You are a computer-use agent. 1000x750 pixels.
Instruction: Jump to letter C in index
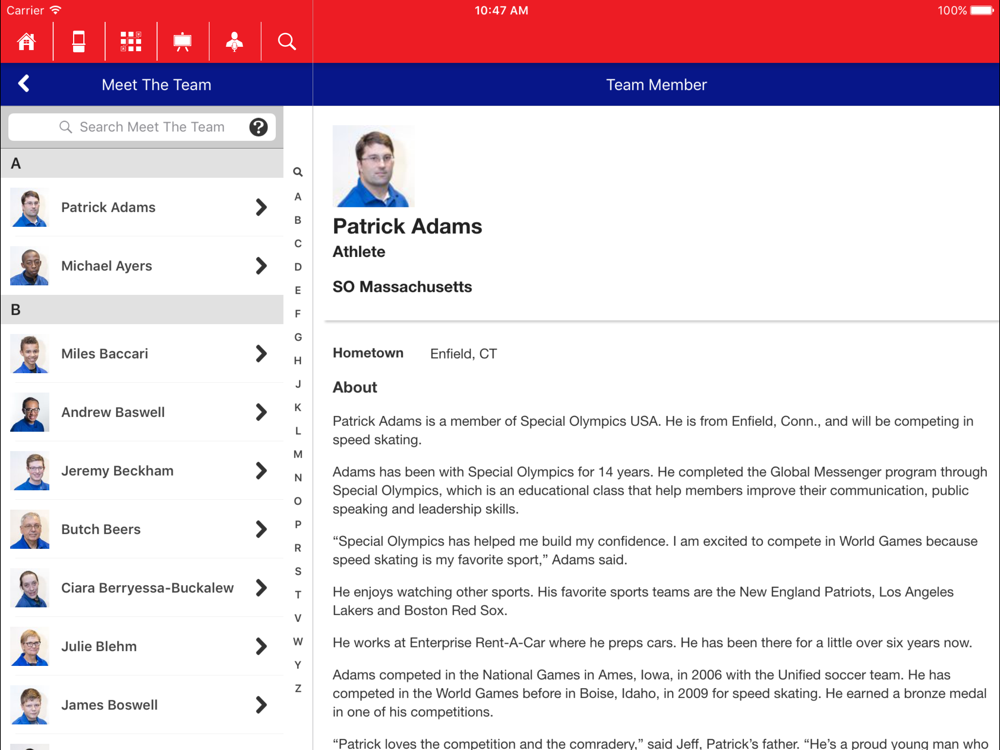(x=298, y=244)
